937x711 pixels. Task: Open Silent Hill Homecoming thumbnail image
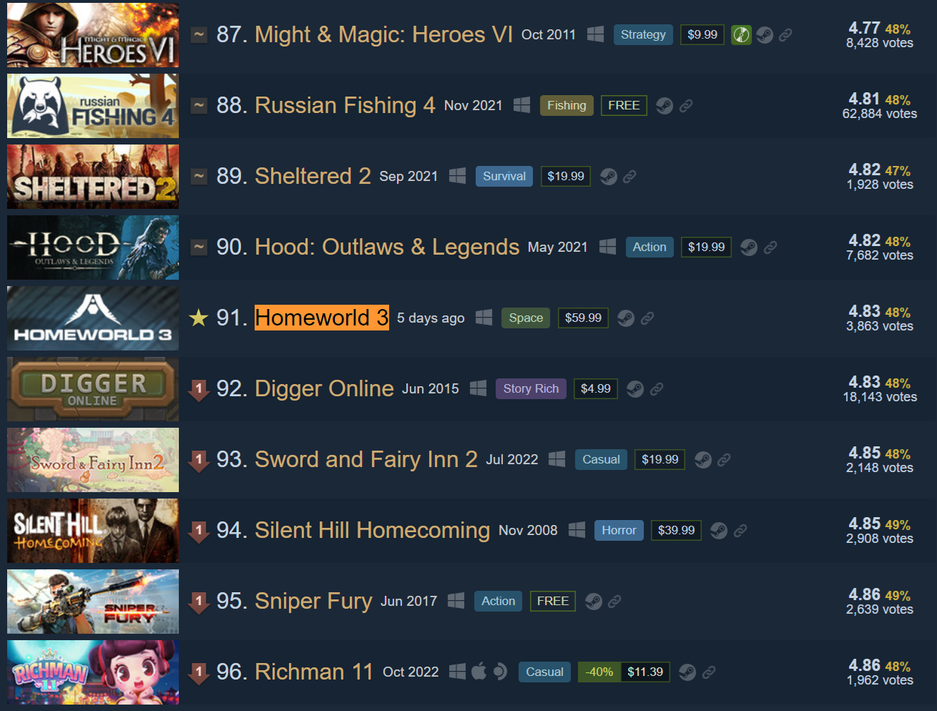click(x=93, y=531)
